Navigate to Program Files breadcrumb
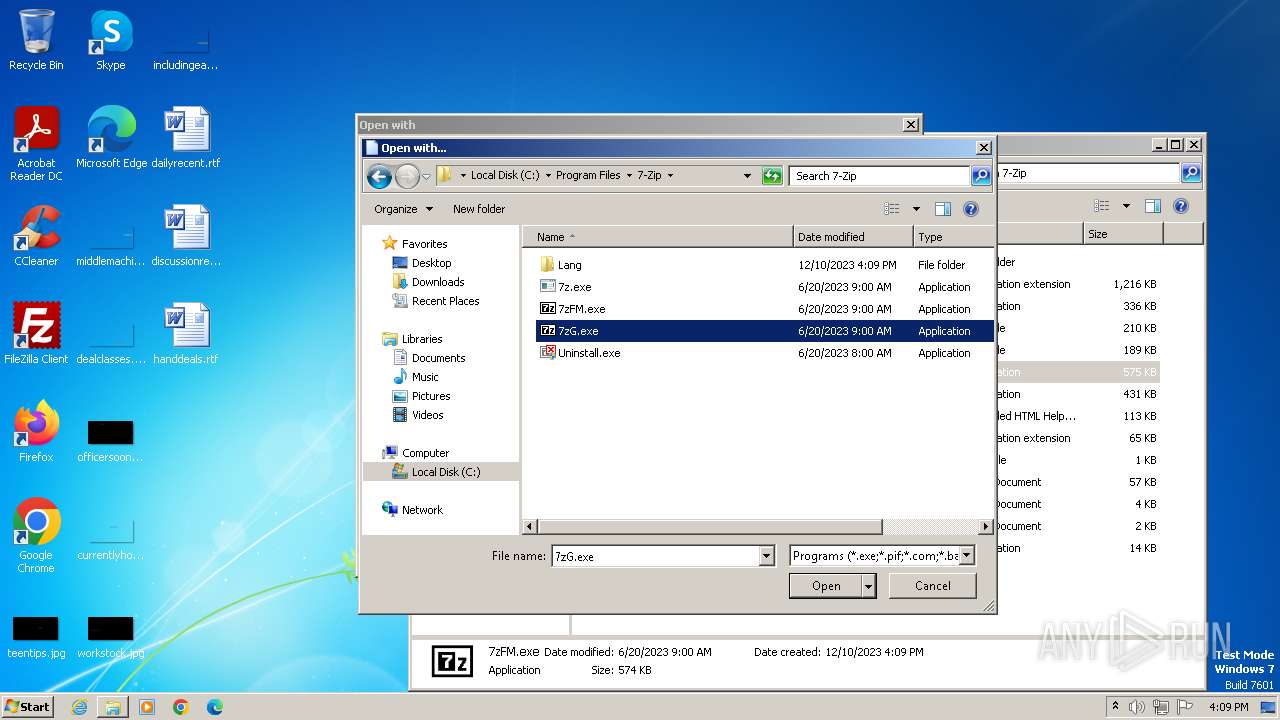This screenshot has width=1280, height=720. pyautogui.click(x=588, y=175)
